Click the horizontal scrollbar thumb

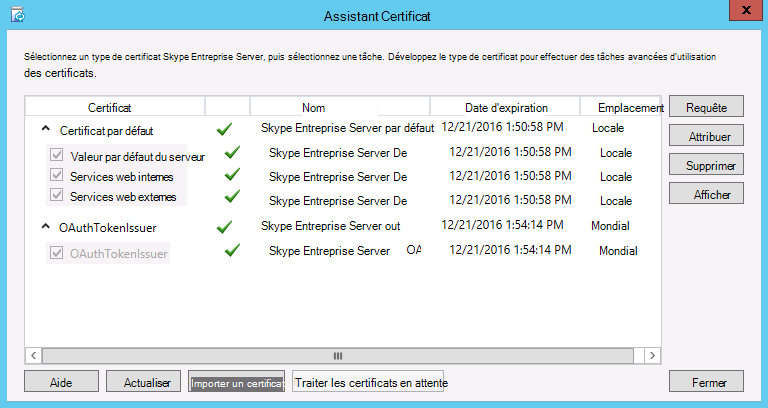click(337, 356)
